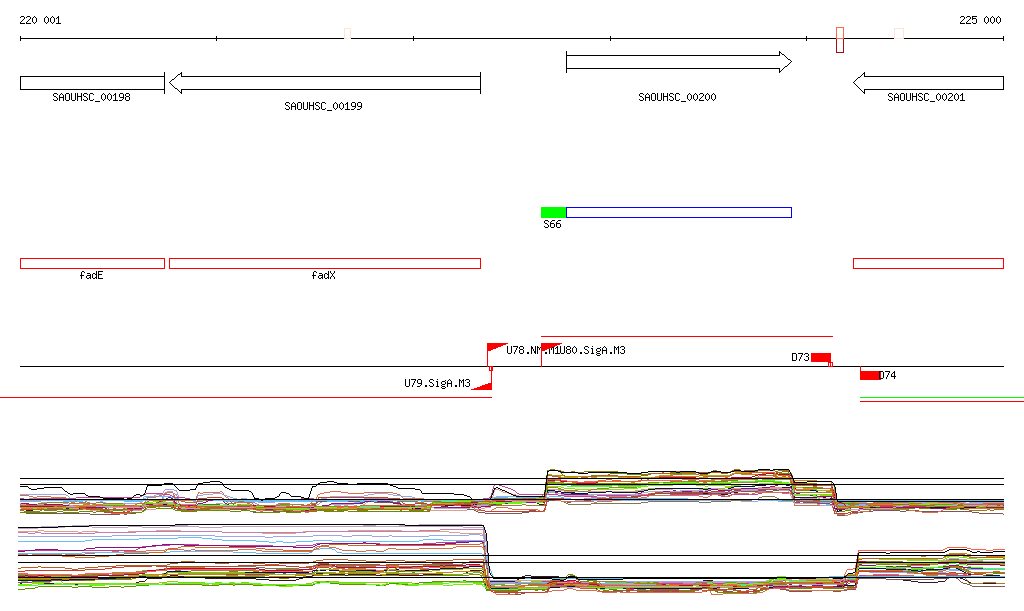Screen dimensions: 1024x611
Task: Click the leftmost faint marker on the ruler
Action: pyautogui.click(x=347, y=34)
